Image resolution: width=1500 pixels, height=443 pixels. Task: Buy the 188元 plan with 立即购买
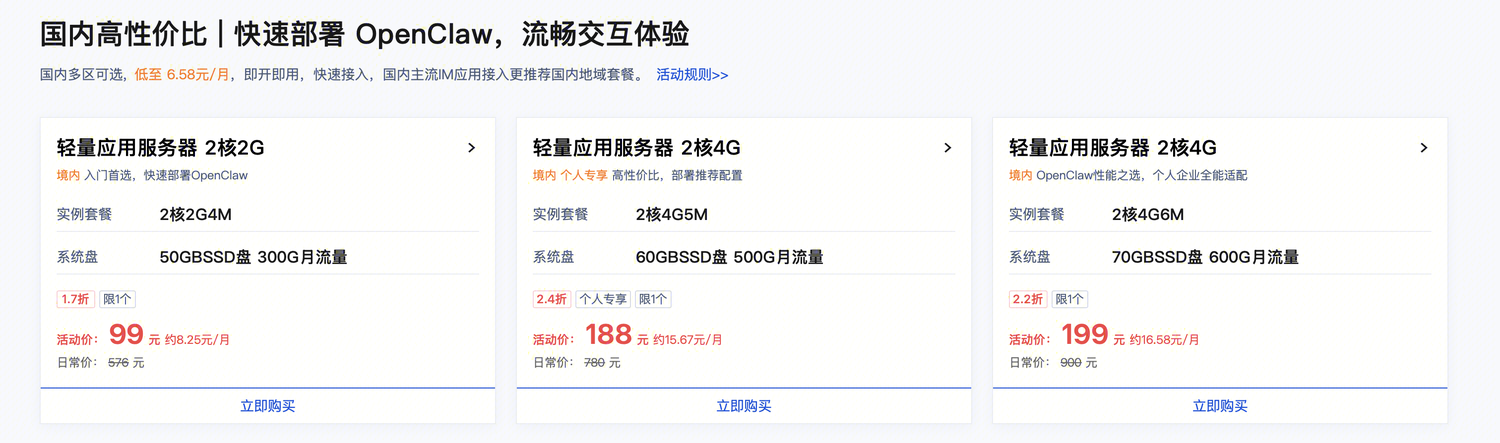click(743, 406)
